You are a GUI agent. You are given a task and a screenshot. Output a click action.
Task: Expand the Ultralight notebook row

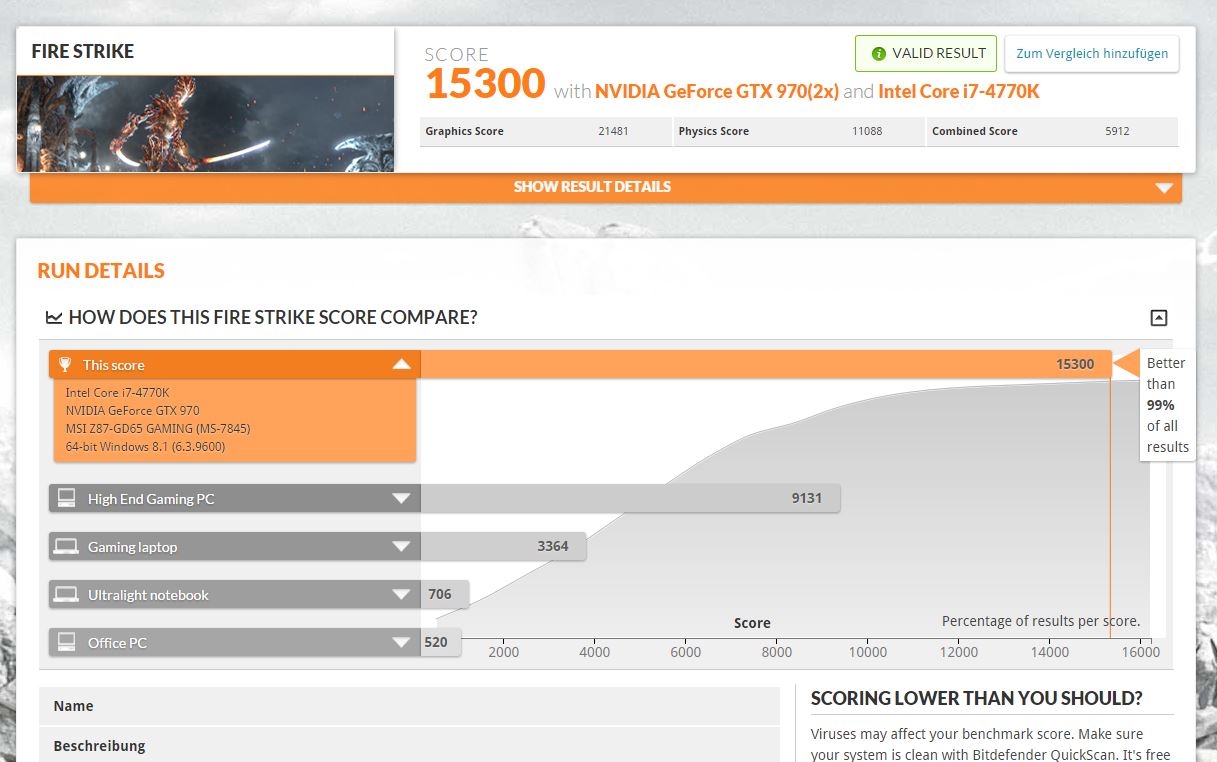401,595
